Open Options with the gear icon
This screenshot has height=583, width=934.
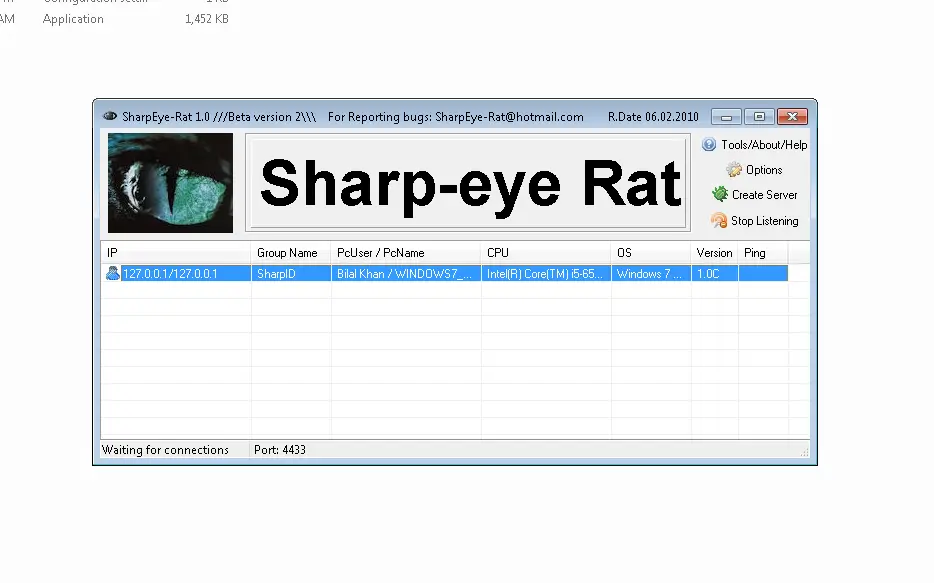[x=735, y=170]
